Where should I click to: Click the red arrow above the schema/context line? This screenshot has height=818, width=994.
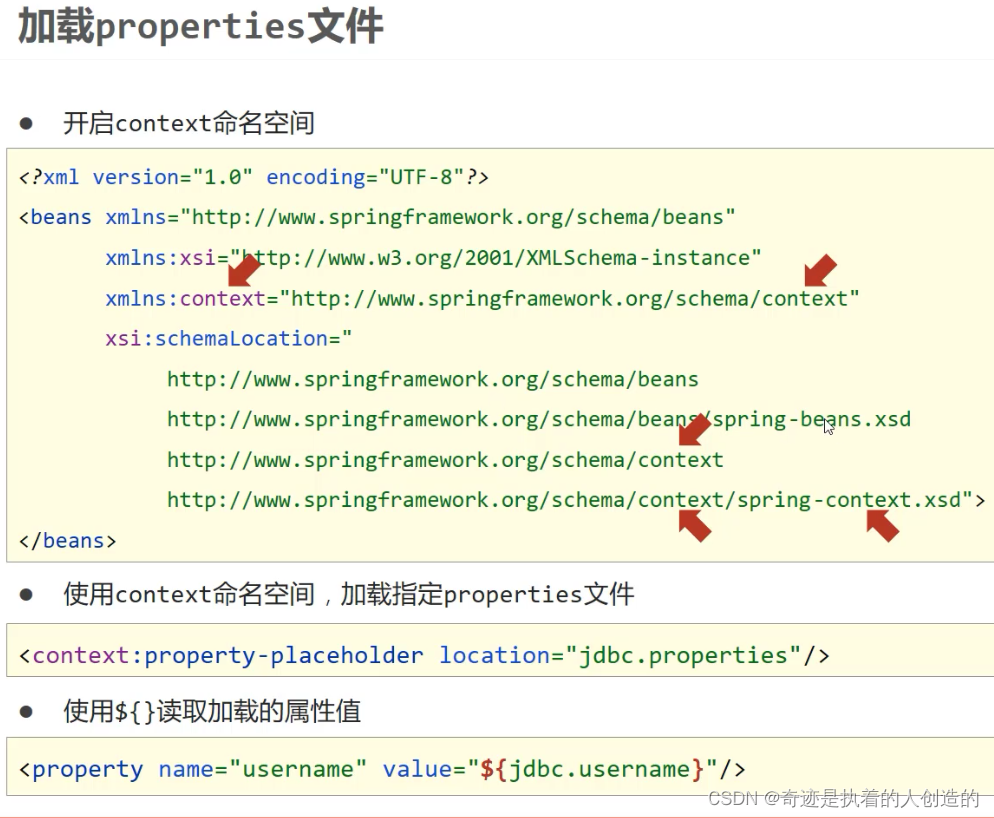click(x=694, y=430)
